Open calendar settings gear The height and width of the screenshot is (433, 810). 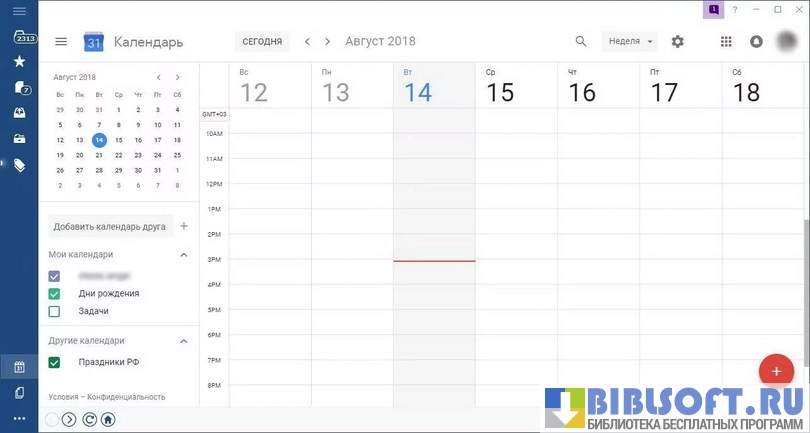pyautogui.click(x=678, y=42)
